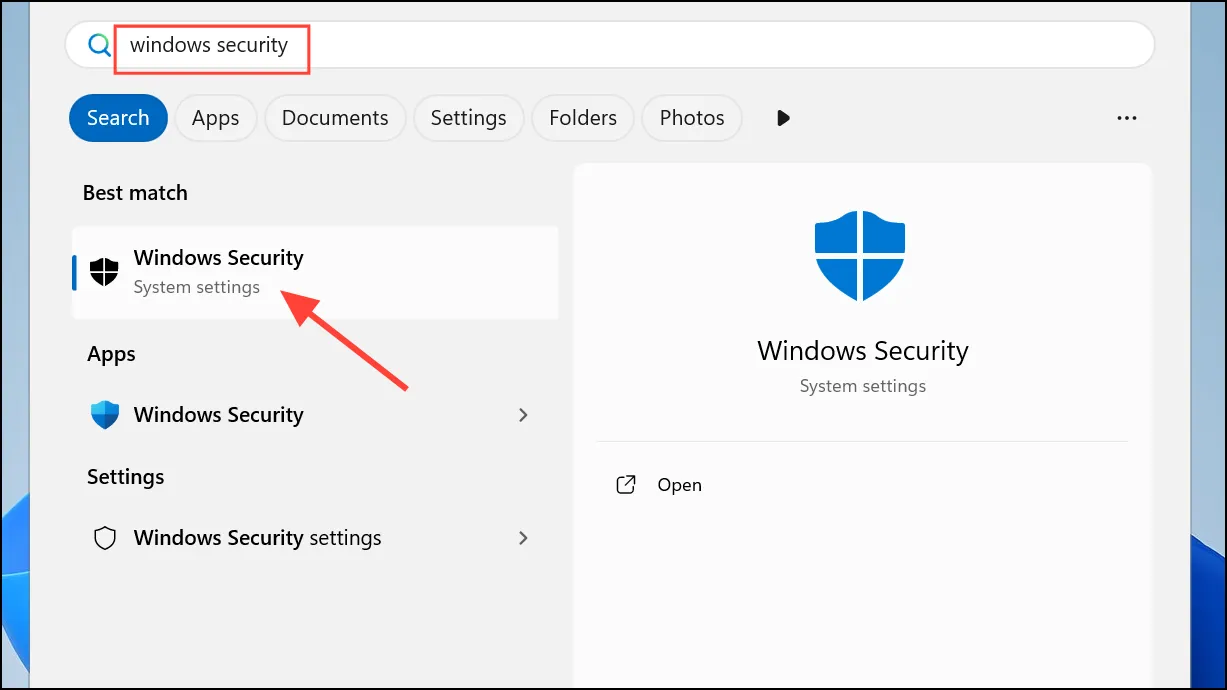Open the black shield Best match icon
Image resolution: width=1227 pixels, height=690 pixels.
point(104,271)
